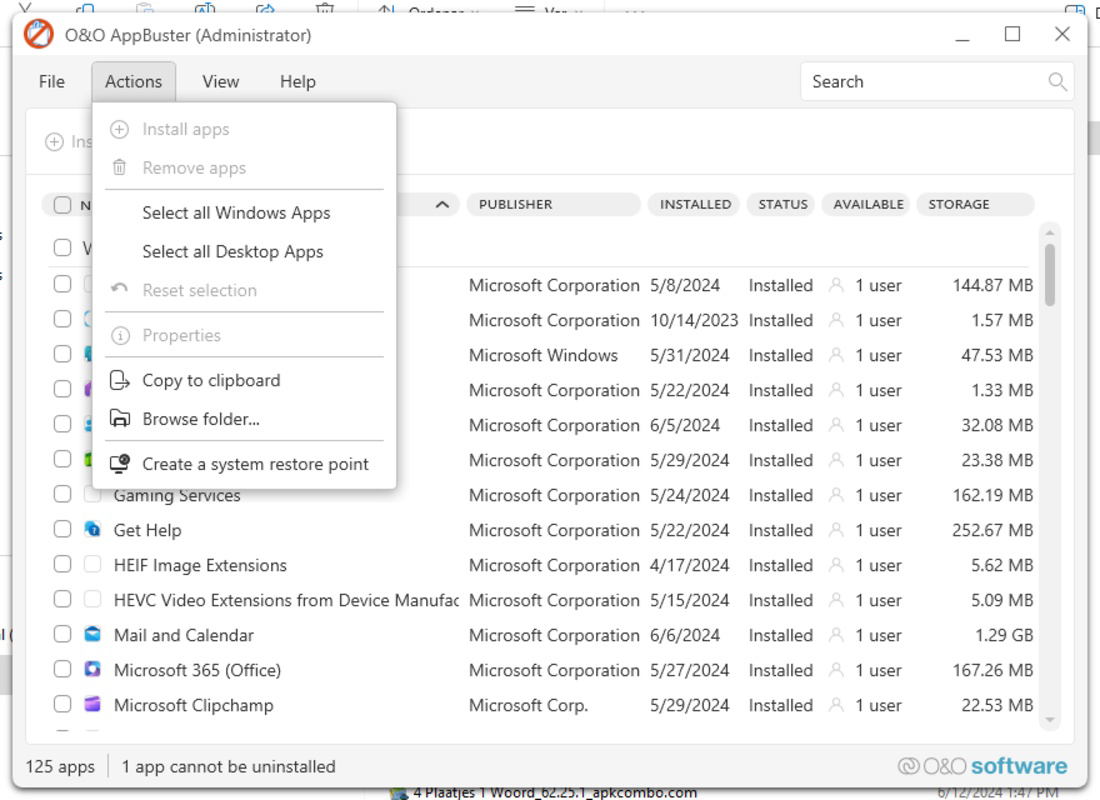1100x800 pixels.
Task: Click the system restore point monitor icon
Action: coord(120,464)
